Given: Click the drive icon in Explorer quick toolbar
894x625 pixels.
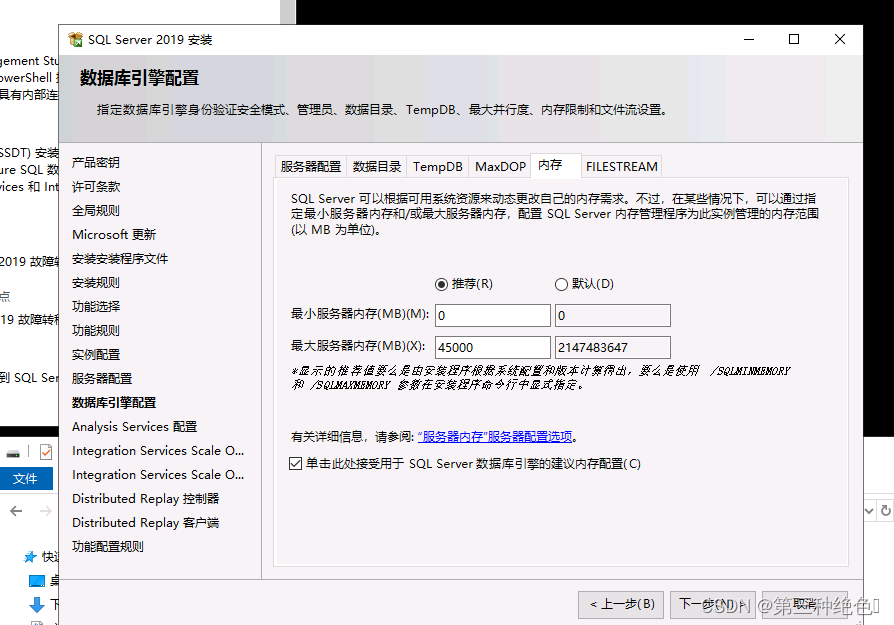Looking at the screenshot, I should (x=13, y=454).
